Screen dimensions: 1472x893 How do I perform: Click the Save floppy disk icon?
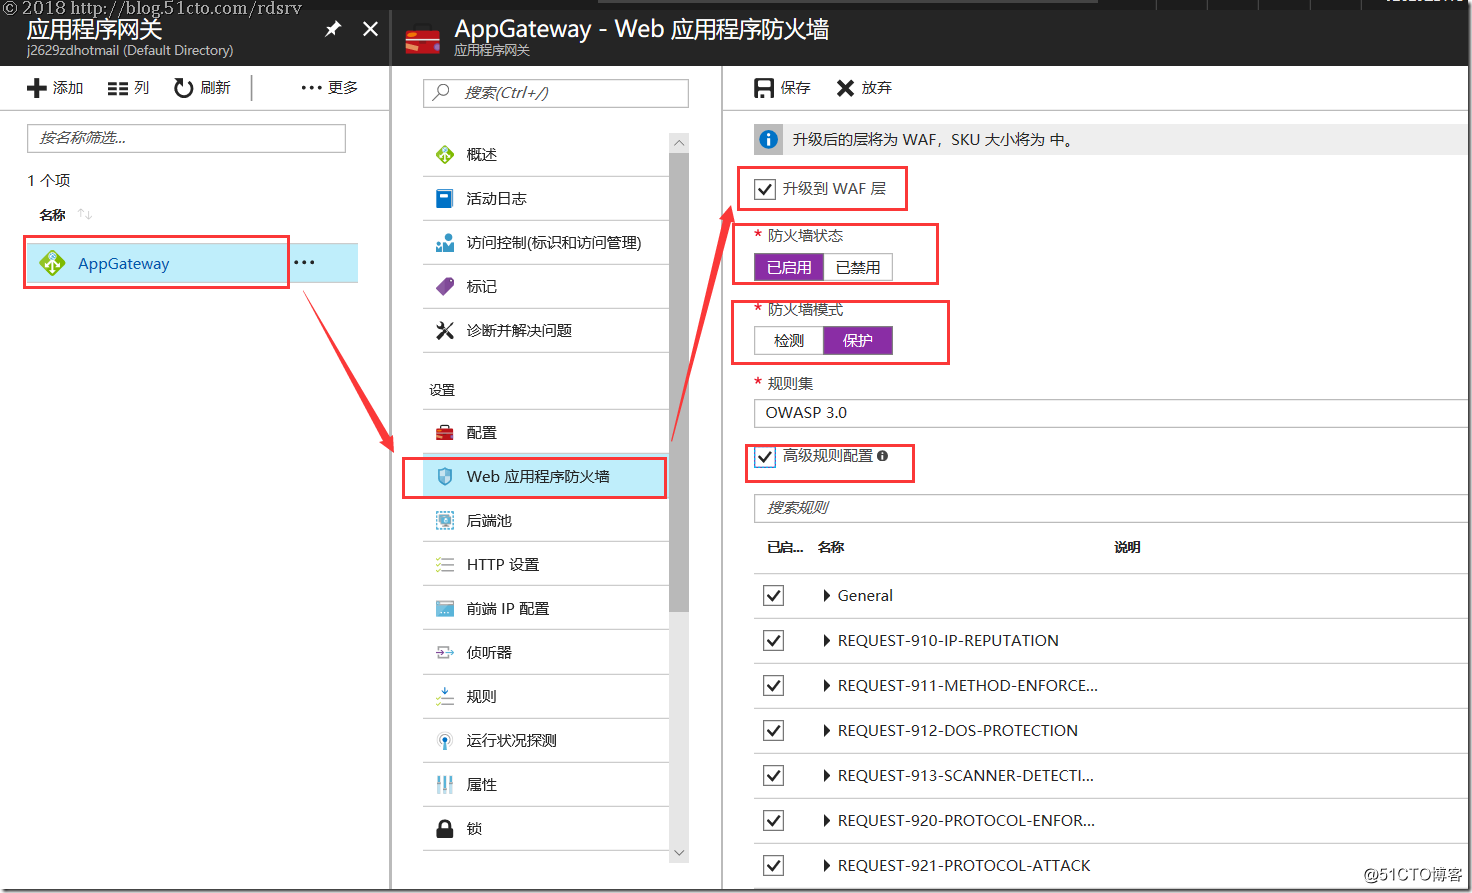[x=764, y=88]
